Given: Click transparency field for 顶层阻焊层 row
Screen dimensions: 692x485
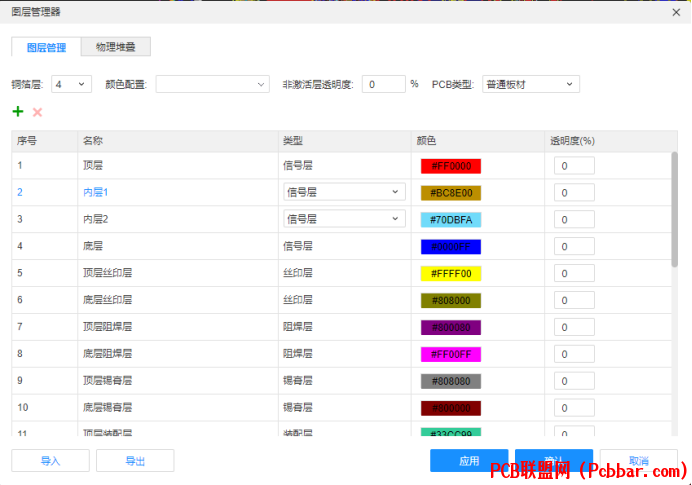Looking at the screenshot, I should point(574,327).
